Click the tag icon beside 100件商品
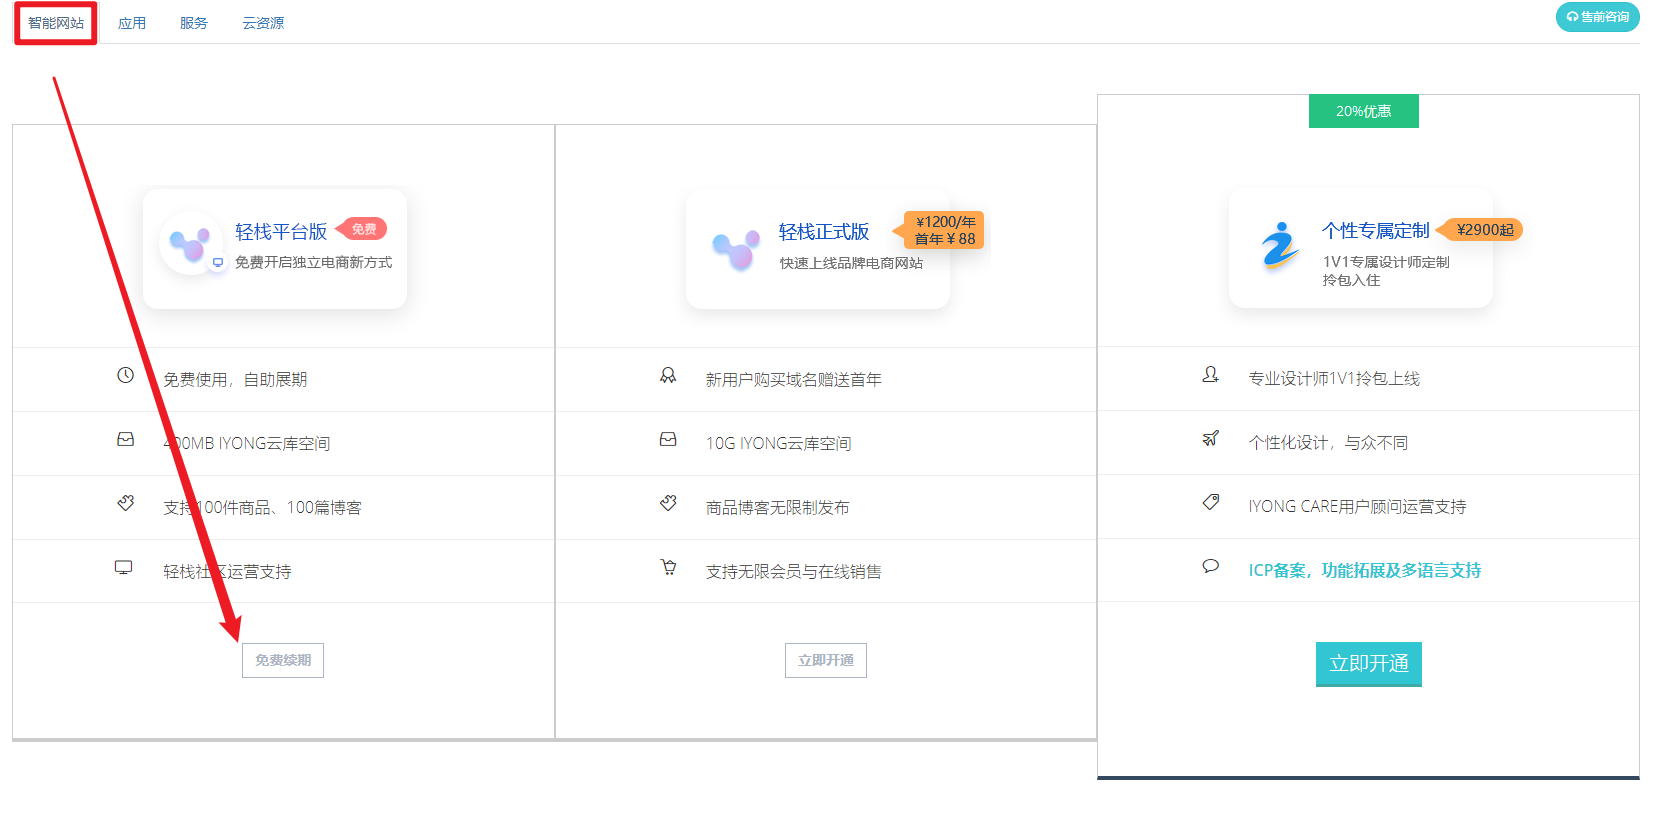The width and height of the screenshot is (1655, 822). pyautogui.click(x=125, y=503)
